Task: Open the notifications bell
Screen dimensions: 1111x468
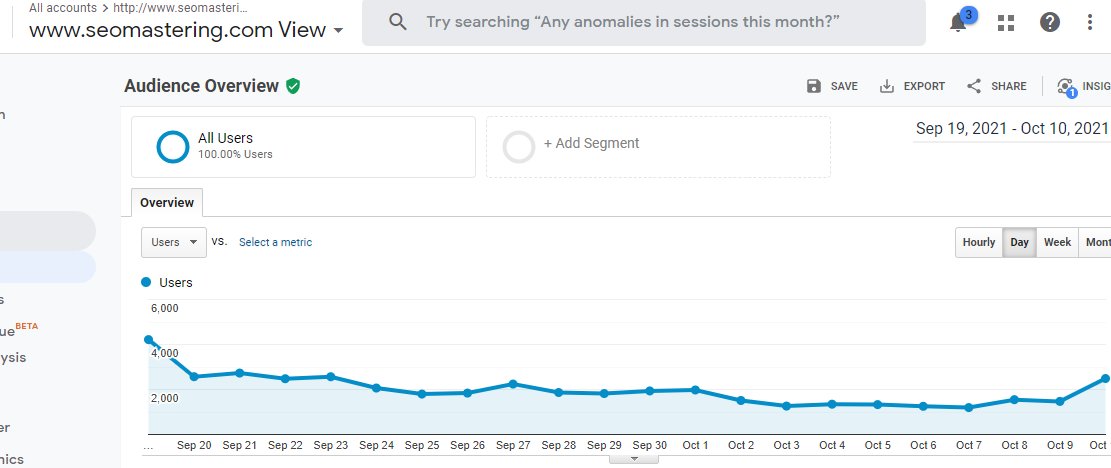Action: (x=958, y=22)
